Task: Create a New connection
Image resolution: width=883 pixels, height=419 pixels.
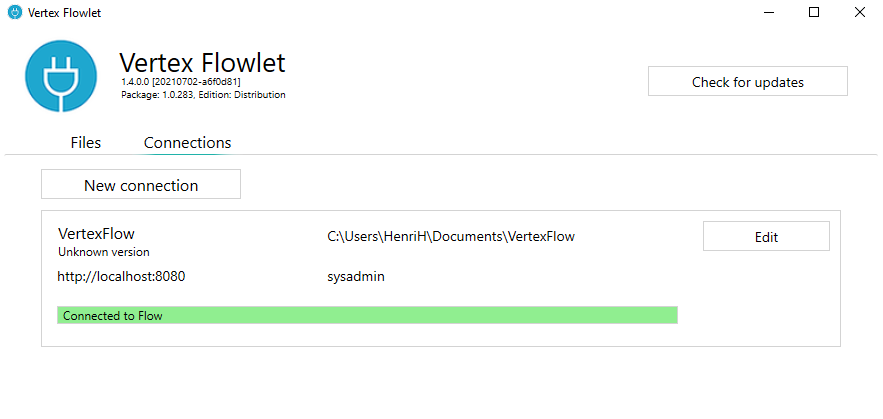Action: tap(141, 185)
